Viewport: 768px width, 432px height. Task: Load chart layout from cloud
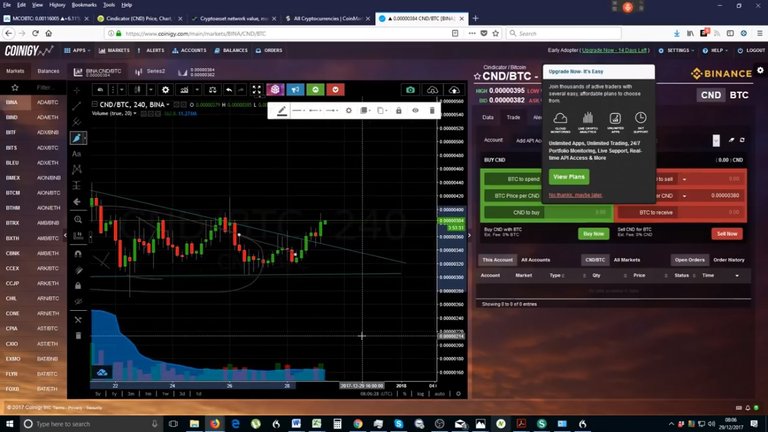432,90
